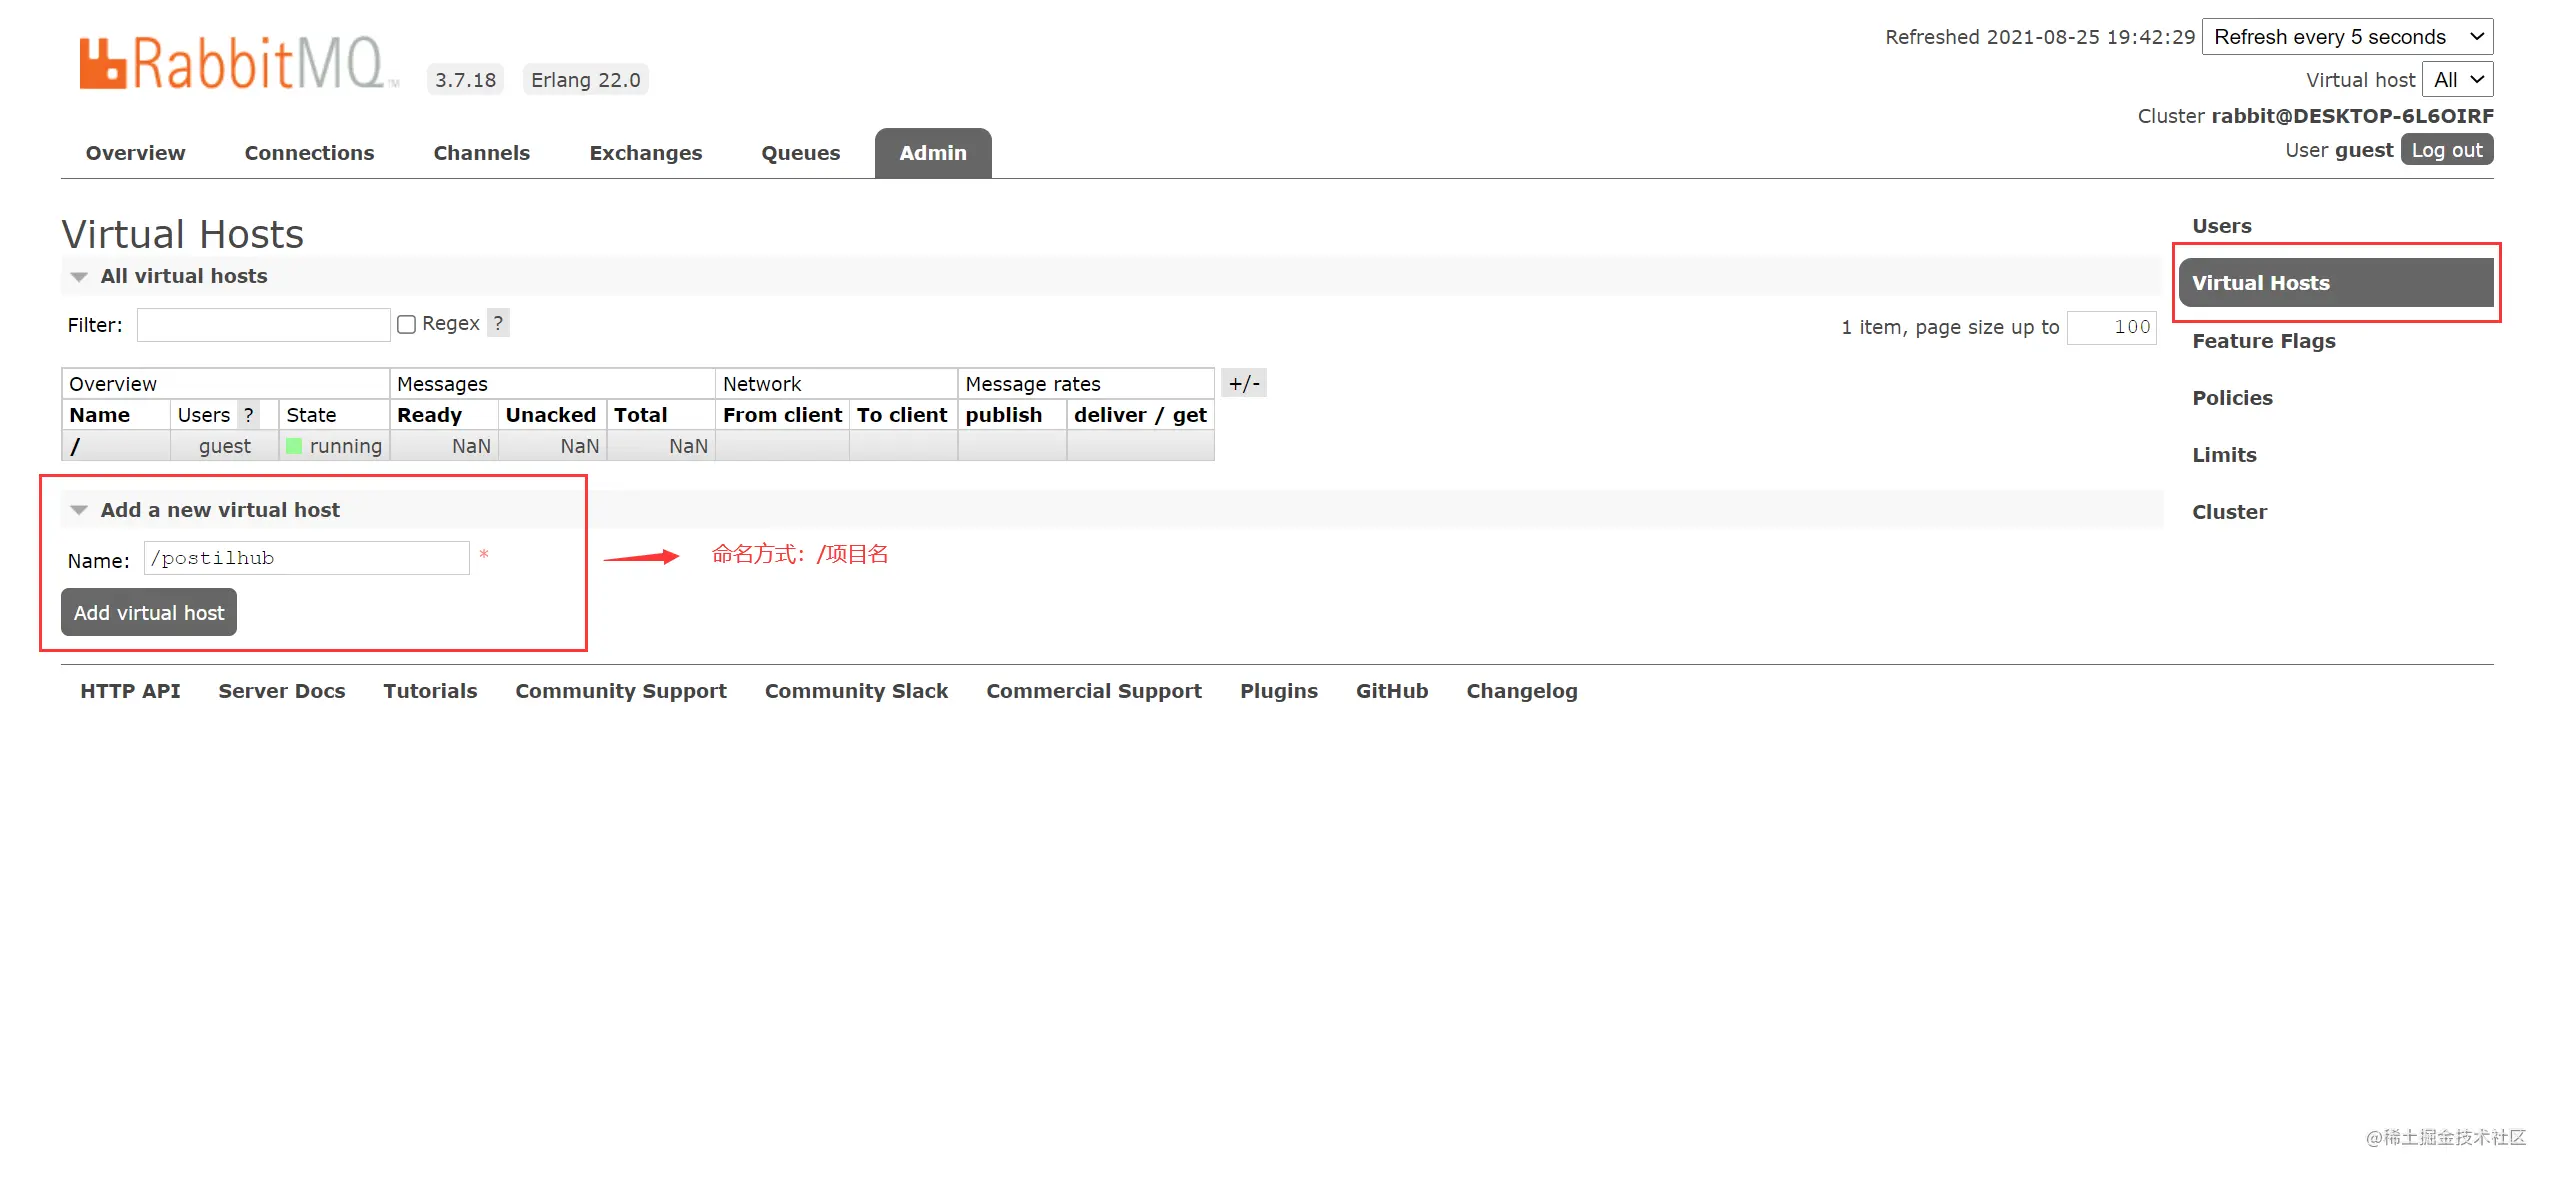Sort by To client column header
2557x1178 pixels.
coord(901,415)
